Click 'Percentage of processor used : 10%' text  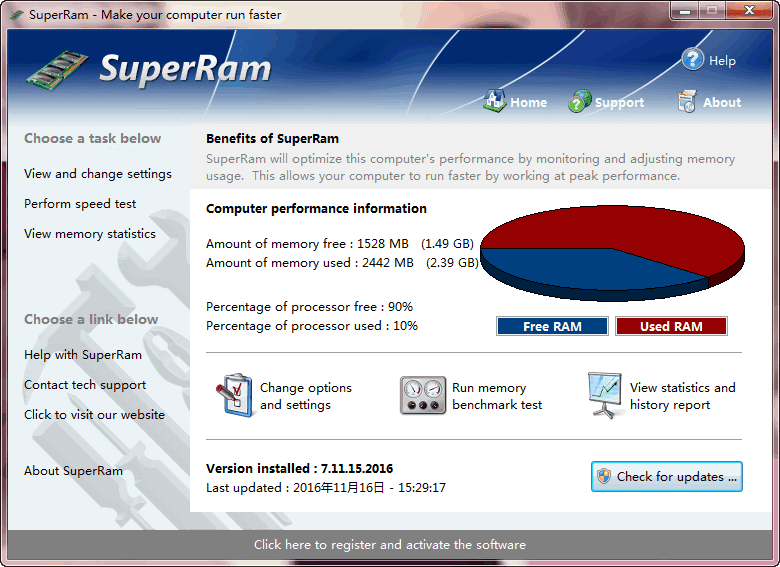point(312,326)
